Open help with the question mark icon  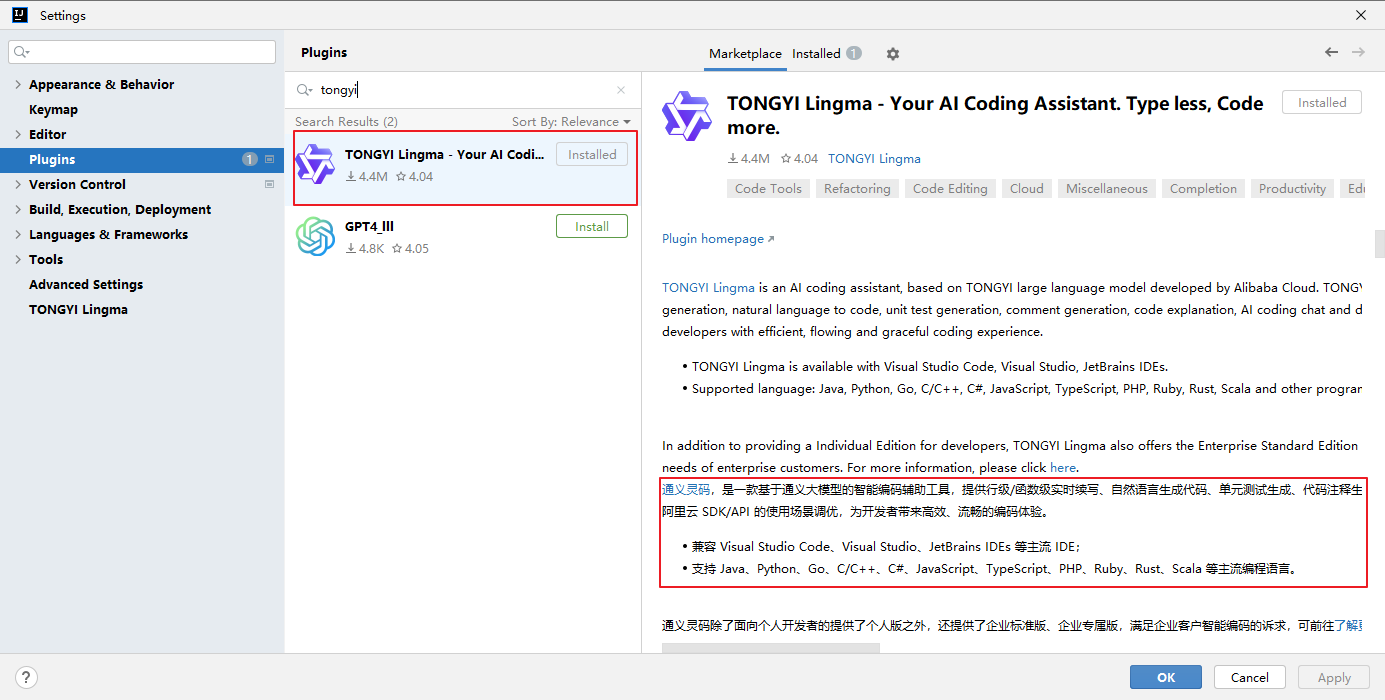point(27,678)
